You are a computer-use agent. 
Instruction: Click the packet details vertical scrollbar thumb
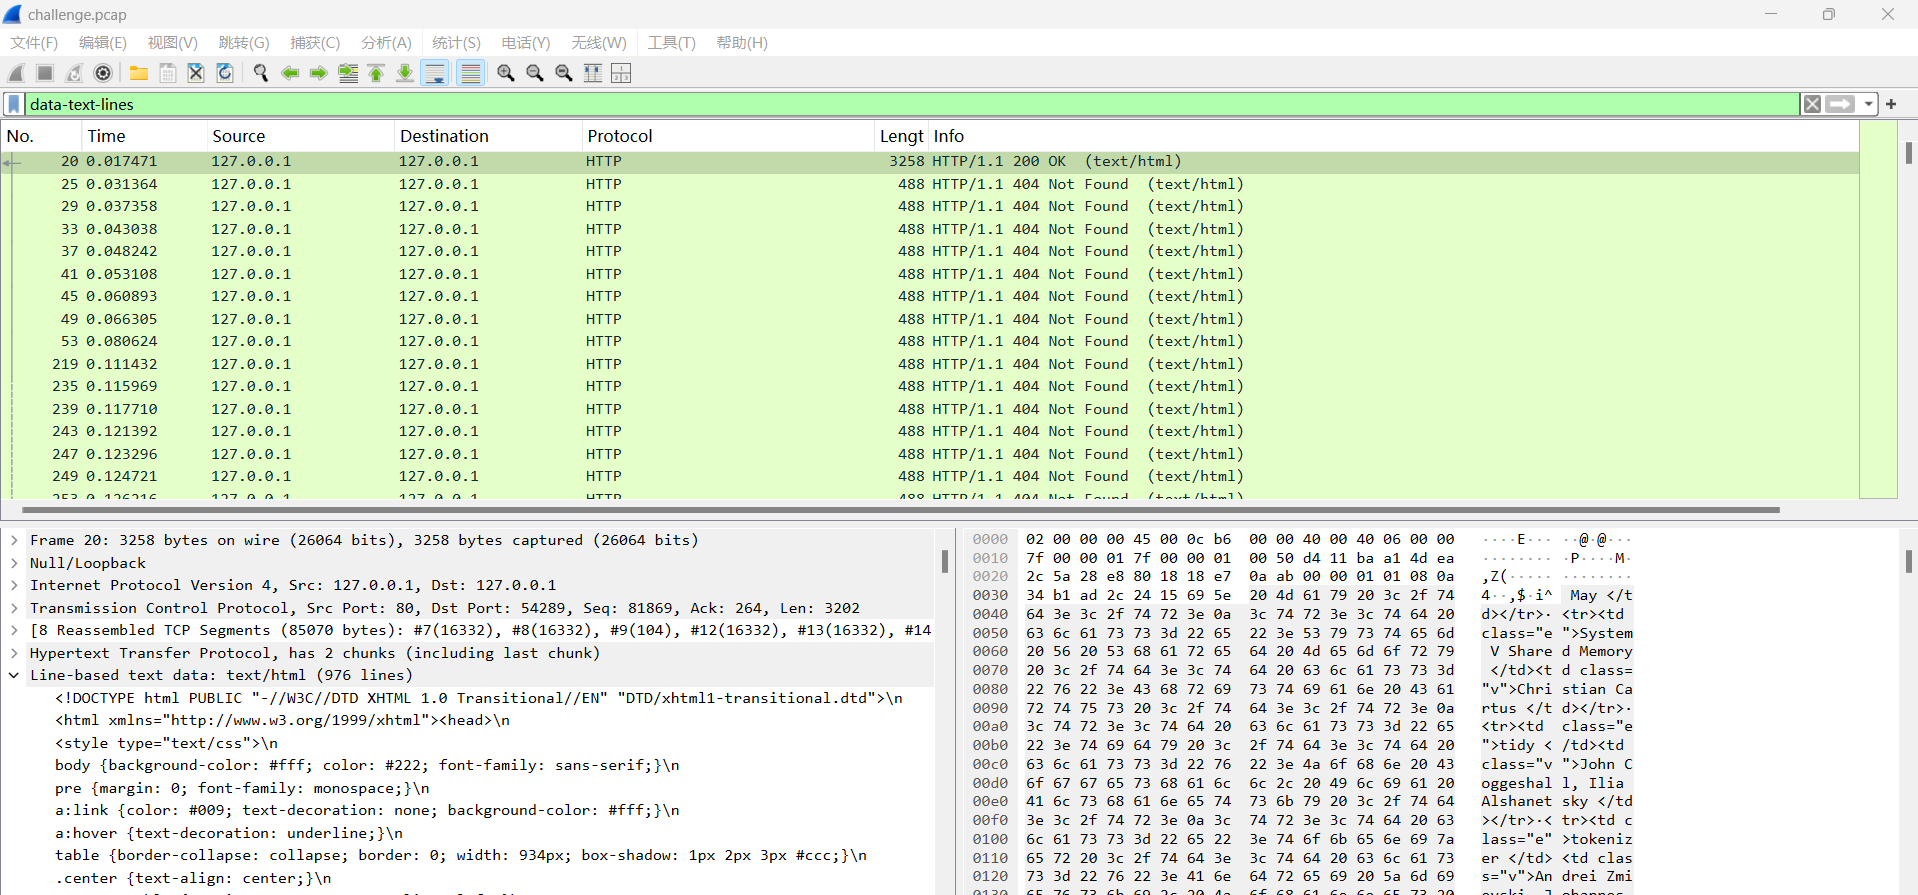(x=944, y=560)
